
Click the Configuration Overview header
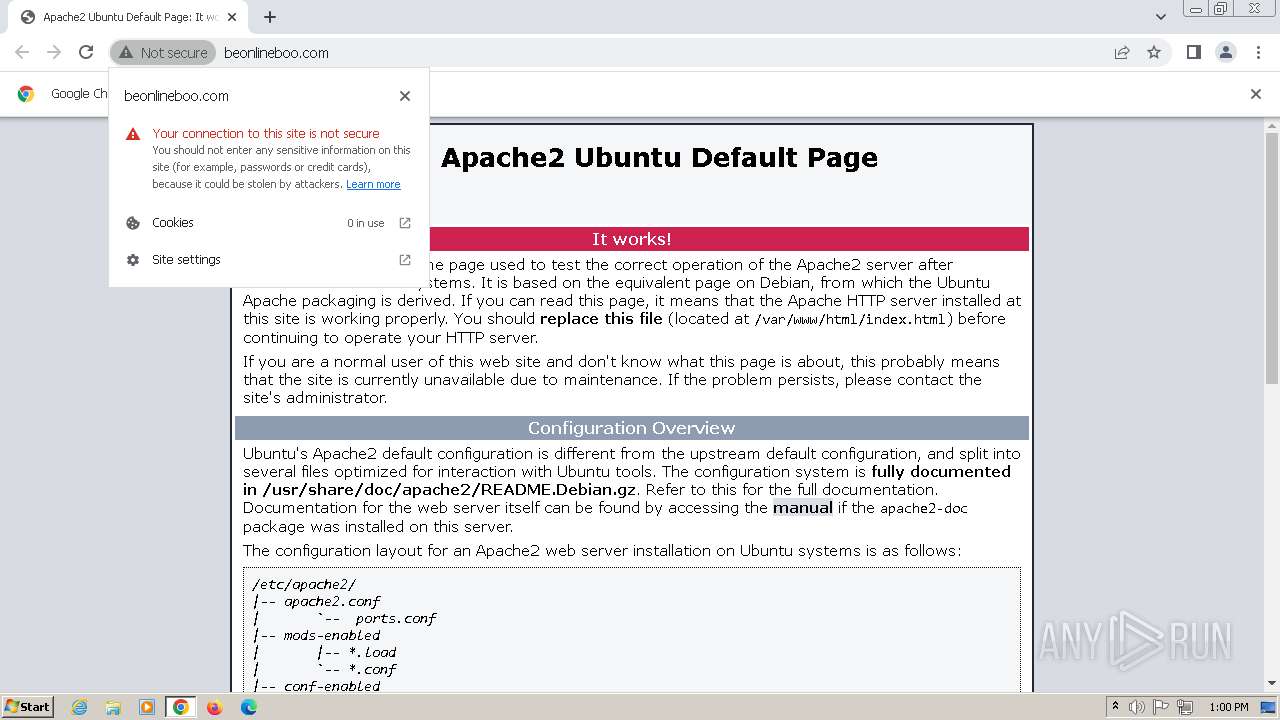pyautogui.click(x=631, y=428)
